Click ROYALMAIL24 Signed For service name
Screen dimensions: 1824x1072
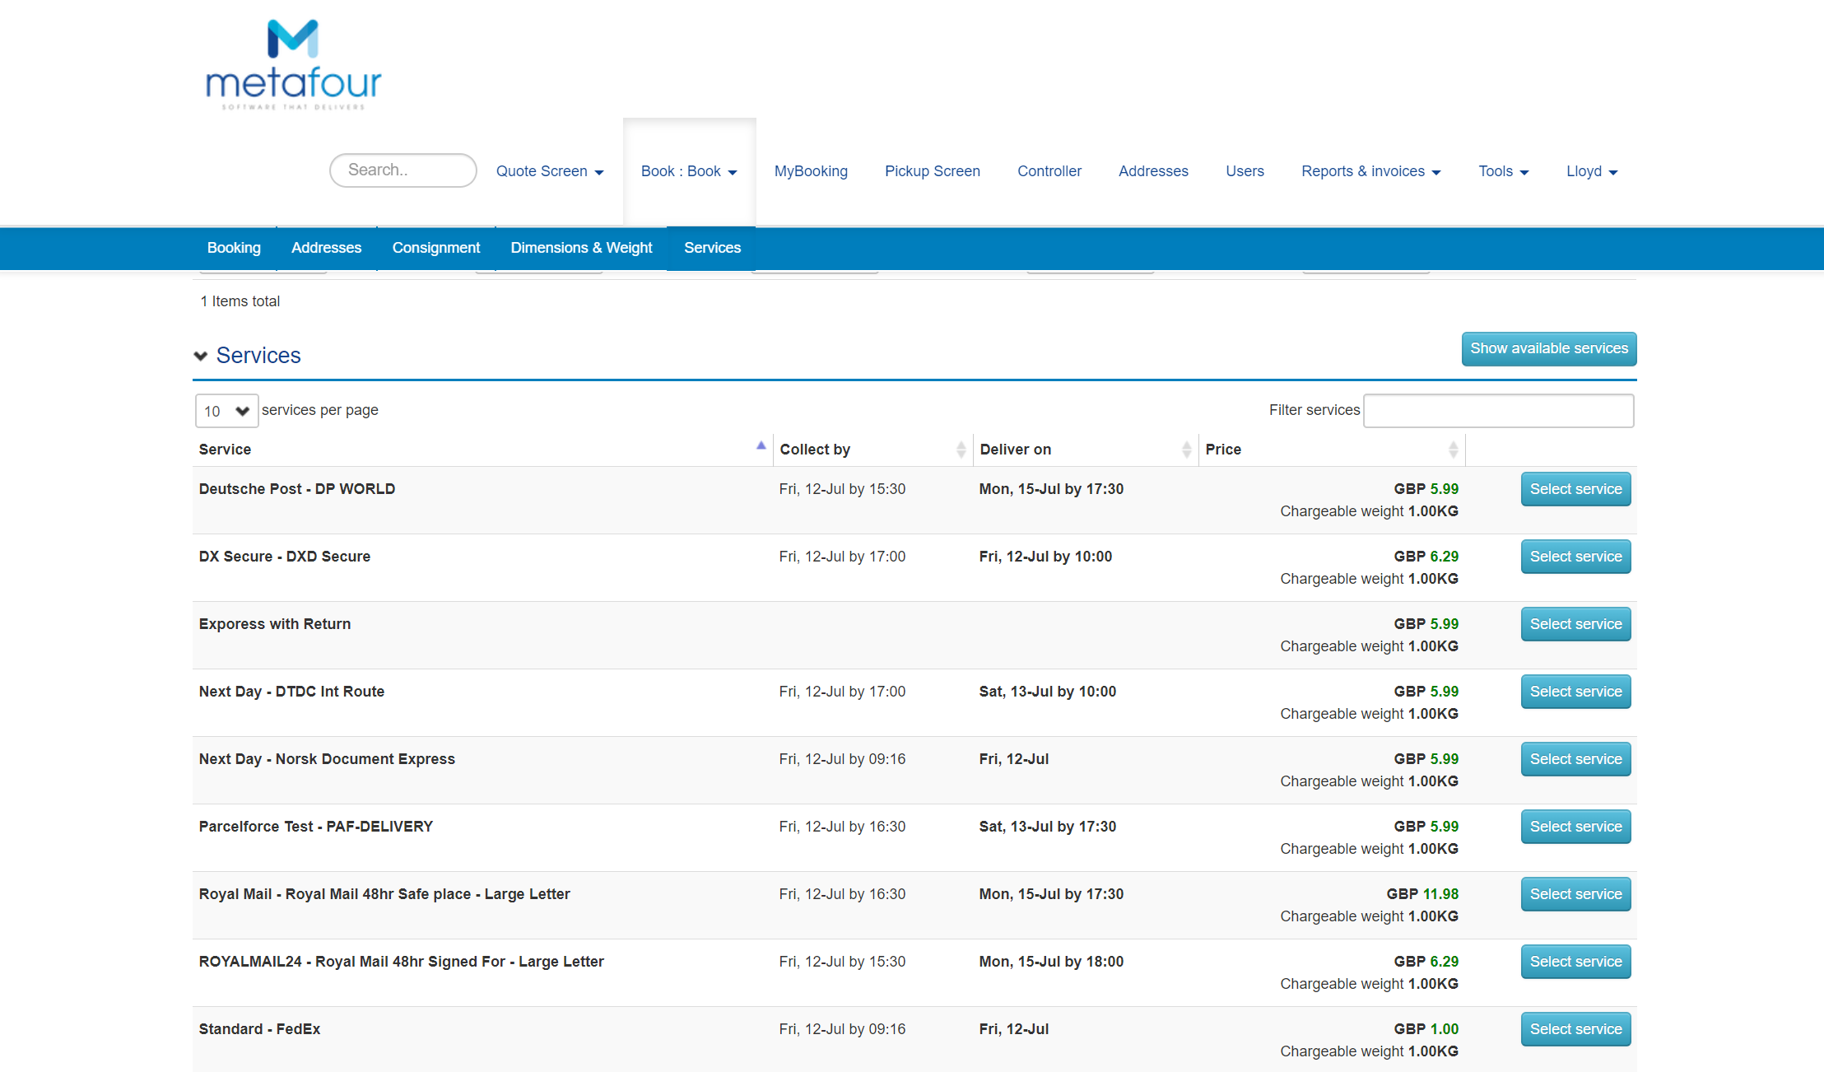coord(402,962)
